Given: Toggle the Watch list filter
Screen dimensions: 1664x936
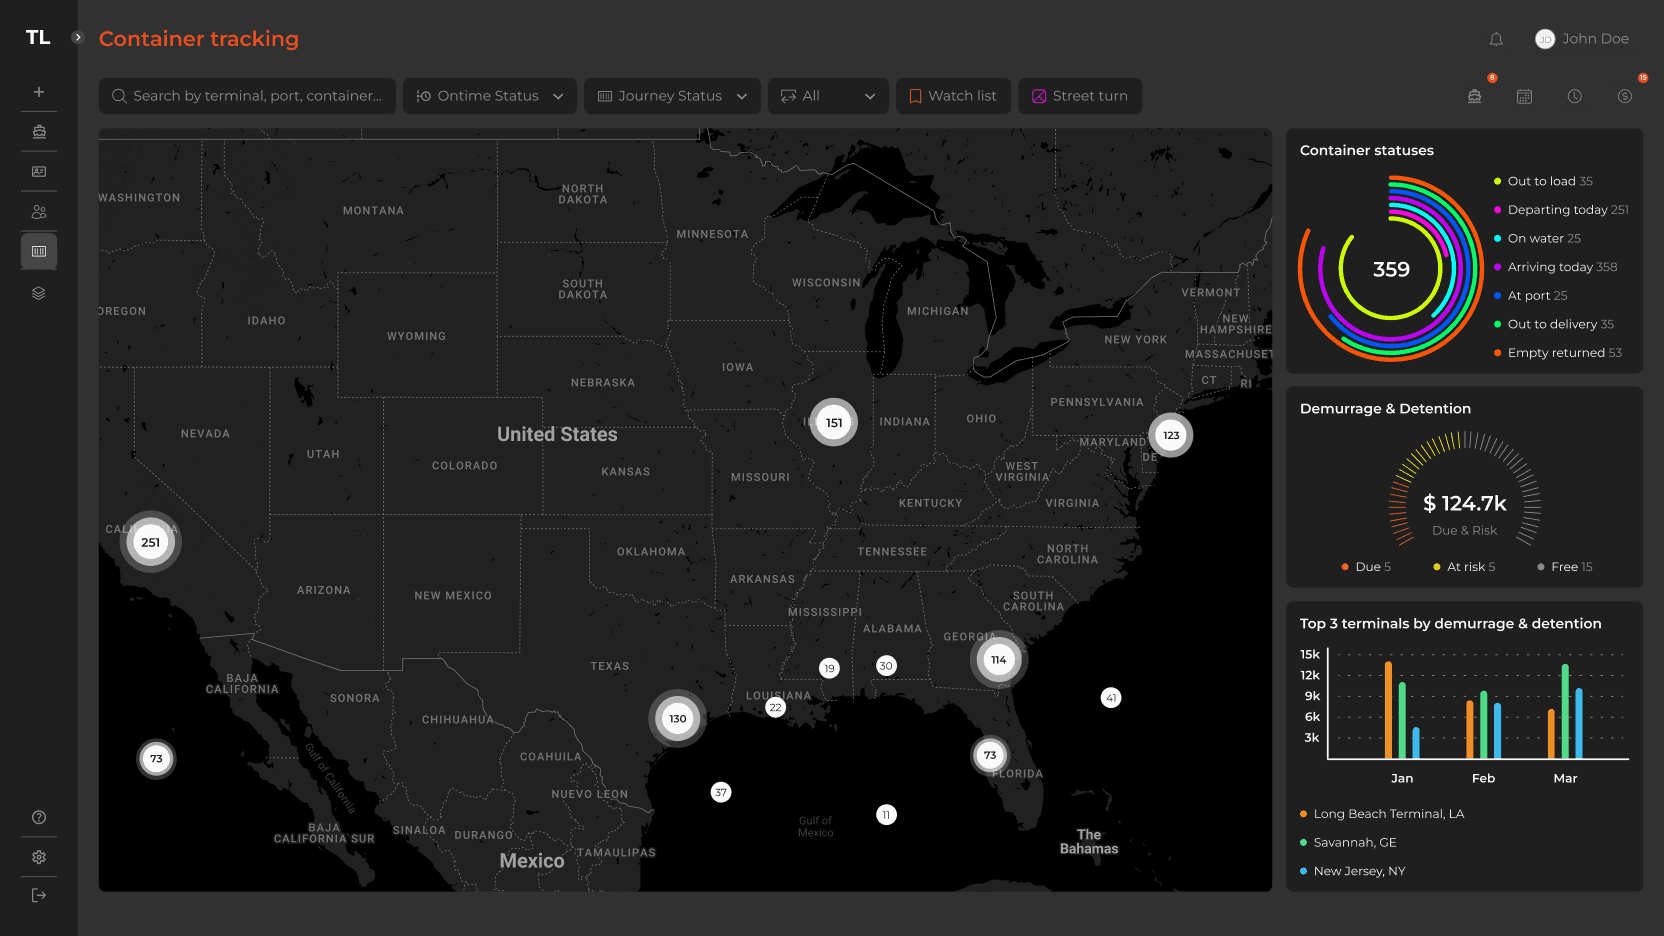Looking at the screenshot, I should pos(953,96).
